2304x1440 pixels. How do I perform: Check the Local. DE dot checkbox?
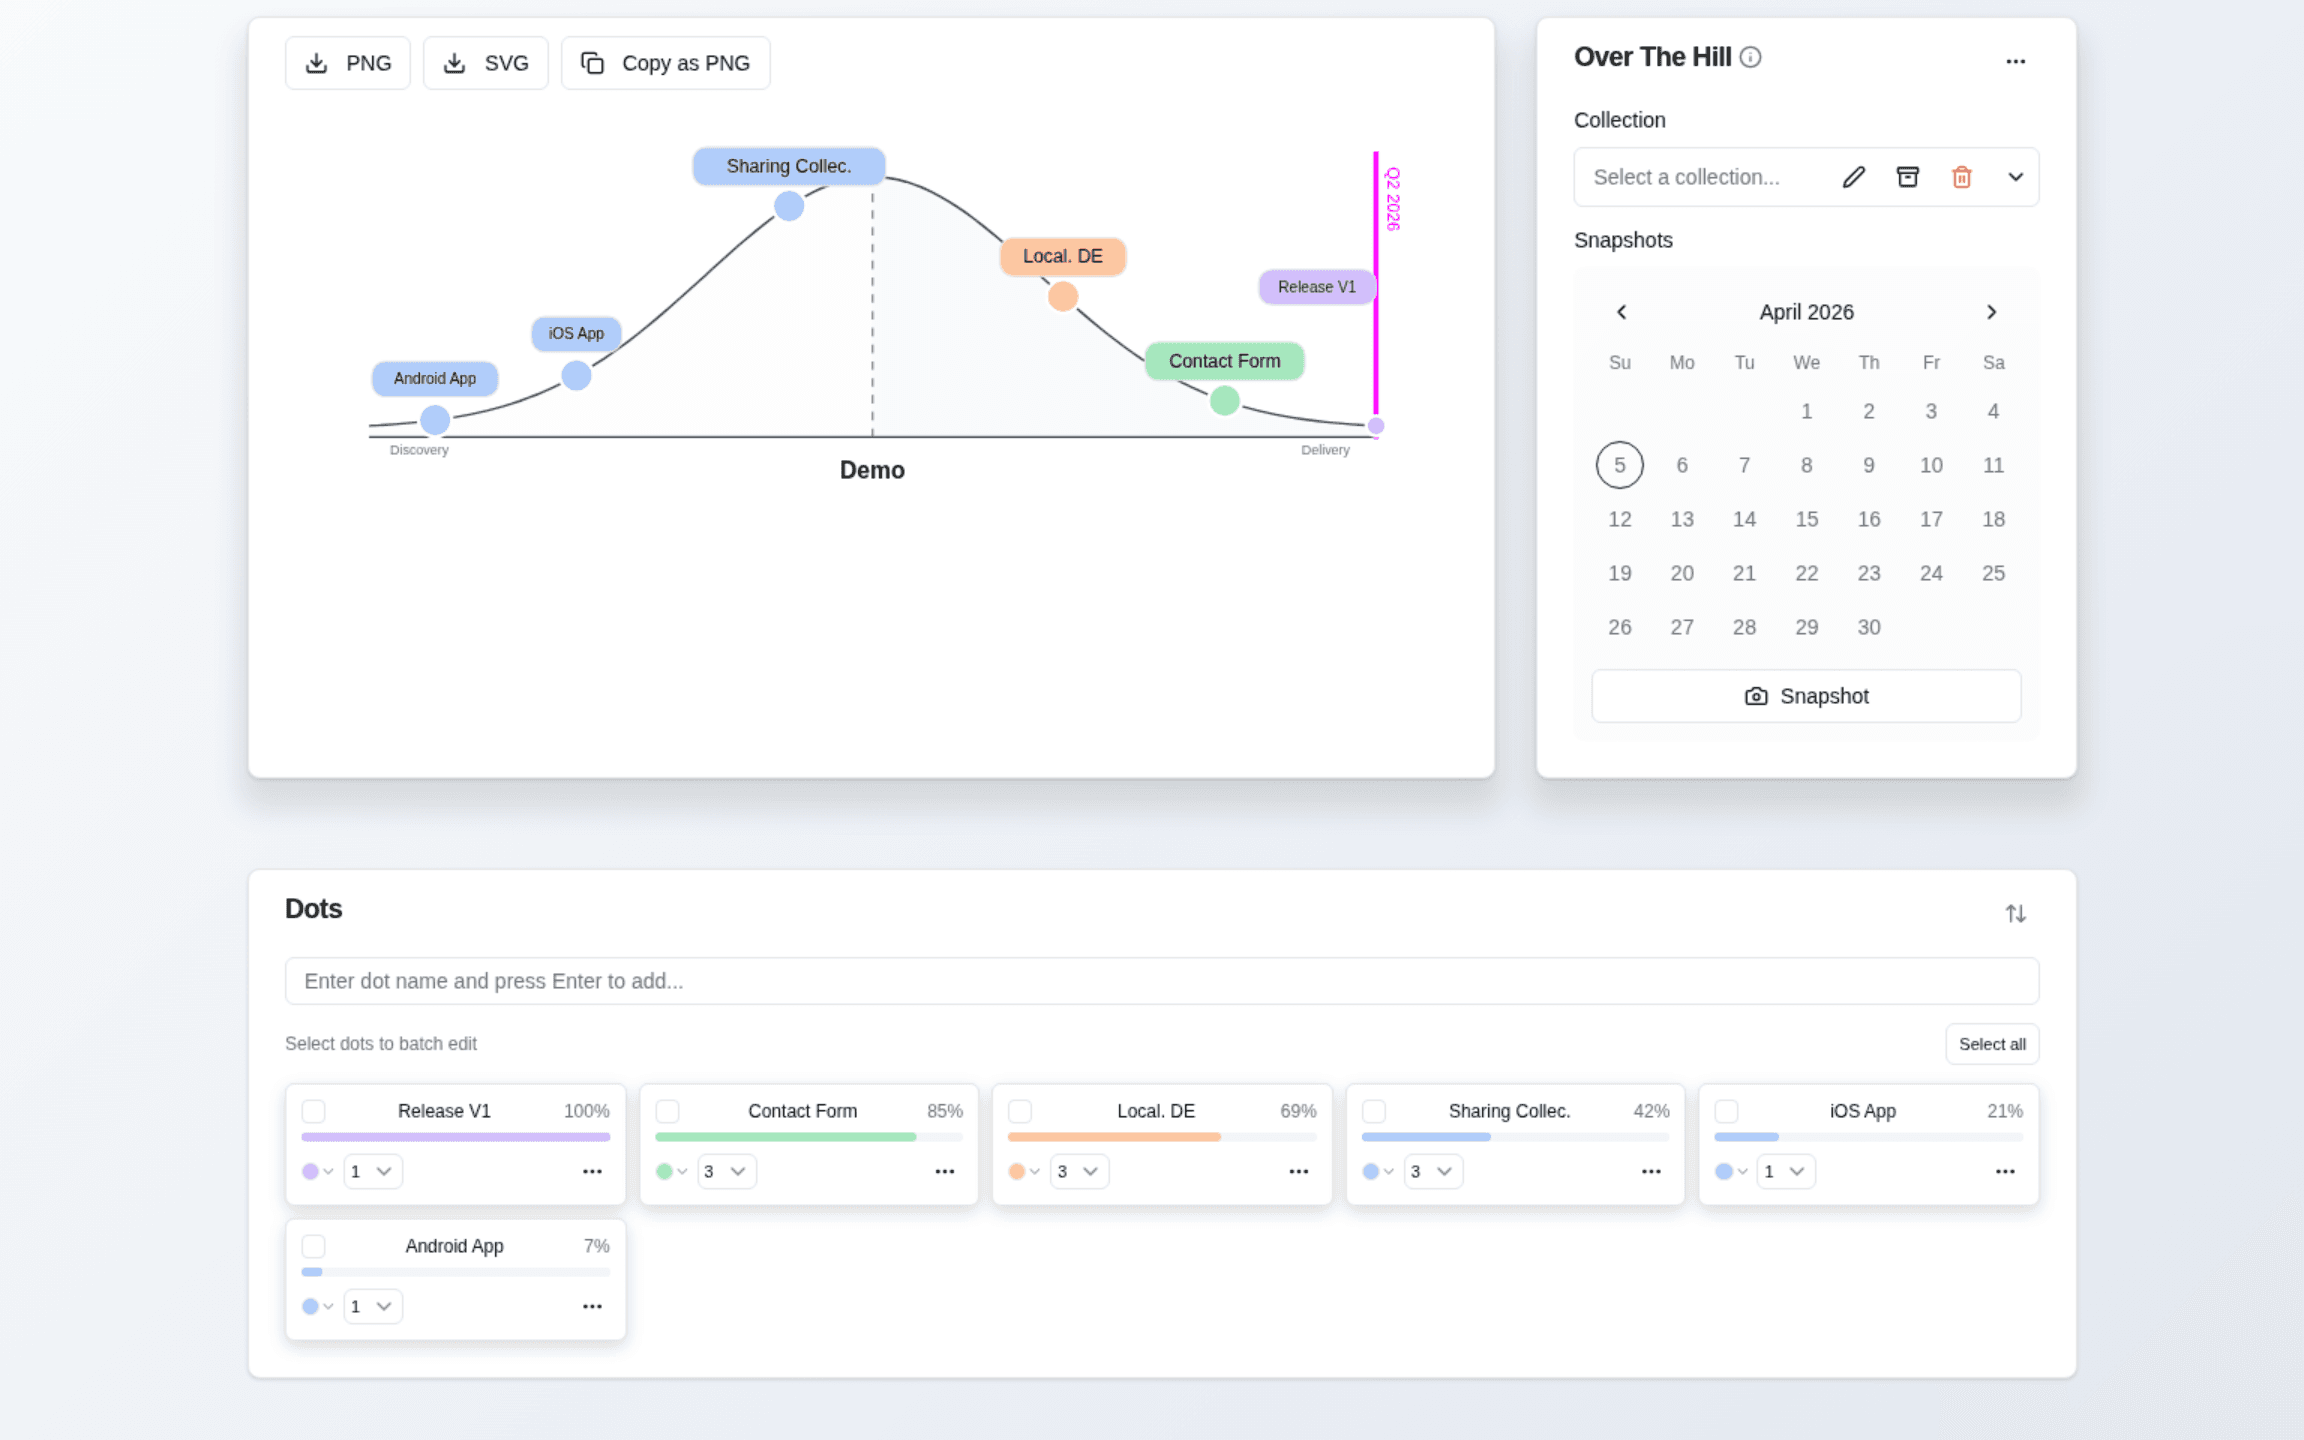[1020, 1111]
